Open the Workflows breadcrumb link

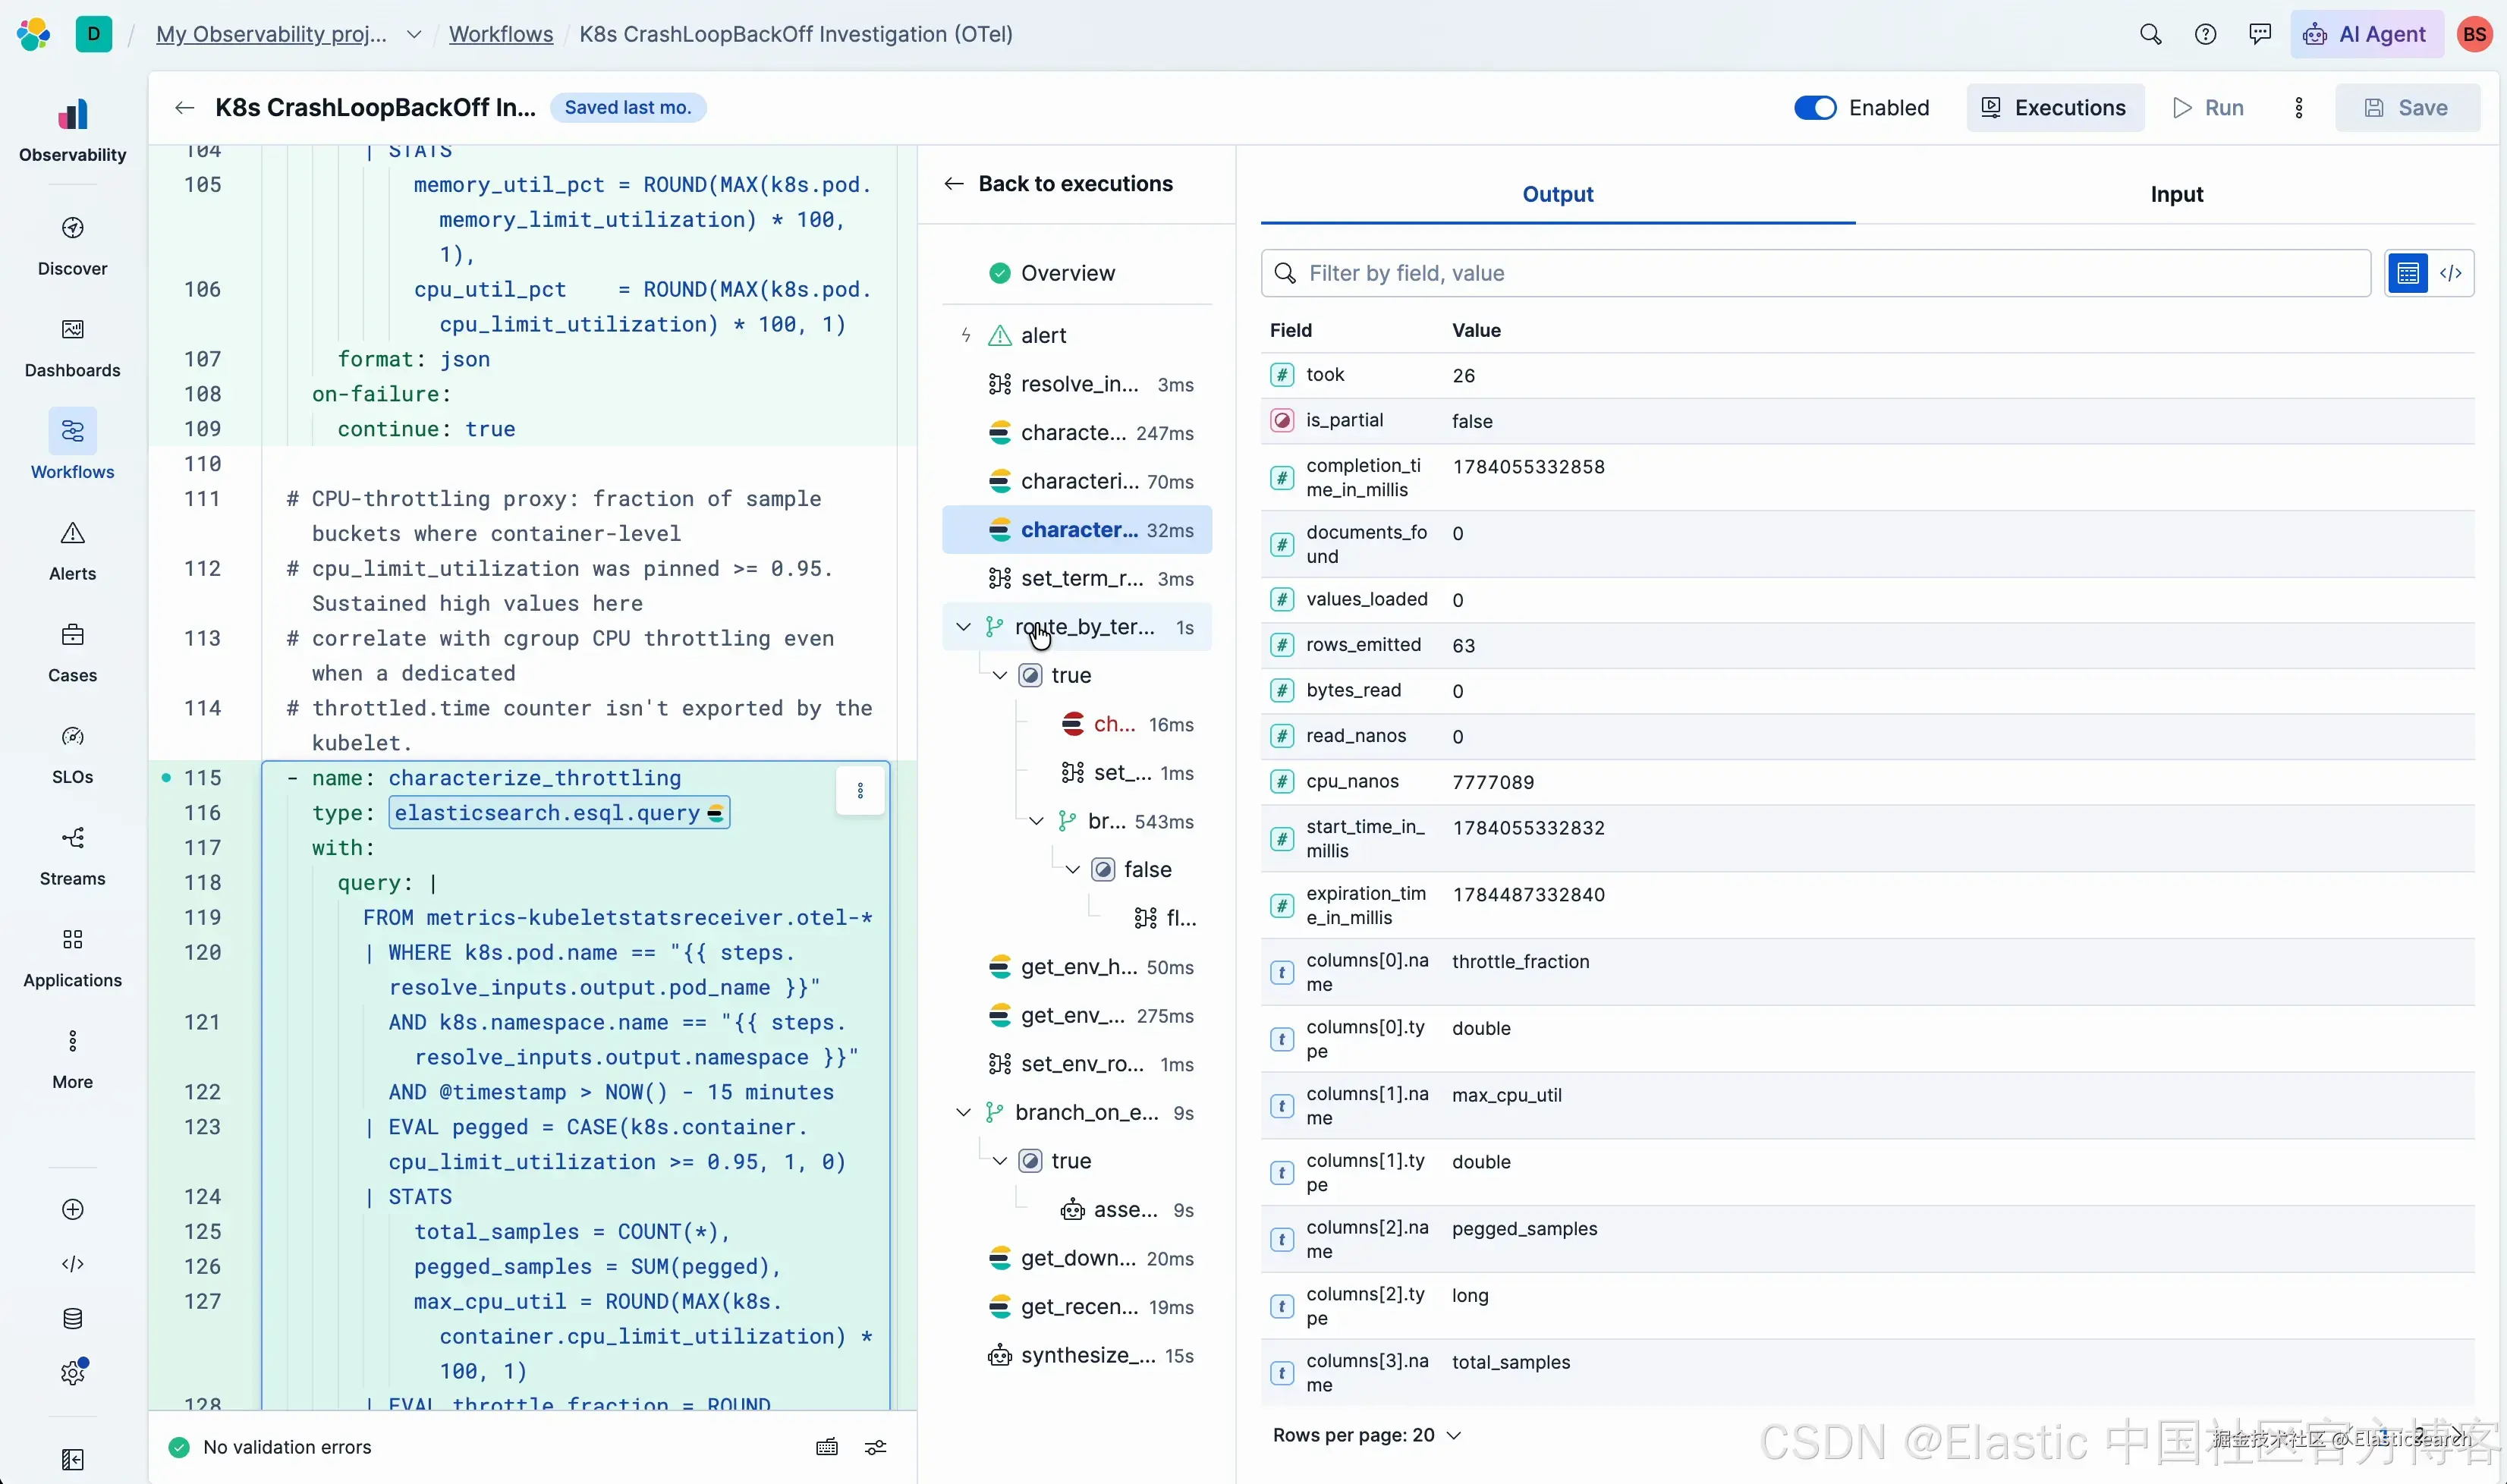tap(500, 34)
